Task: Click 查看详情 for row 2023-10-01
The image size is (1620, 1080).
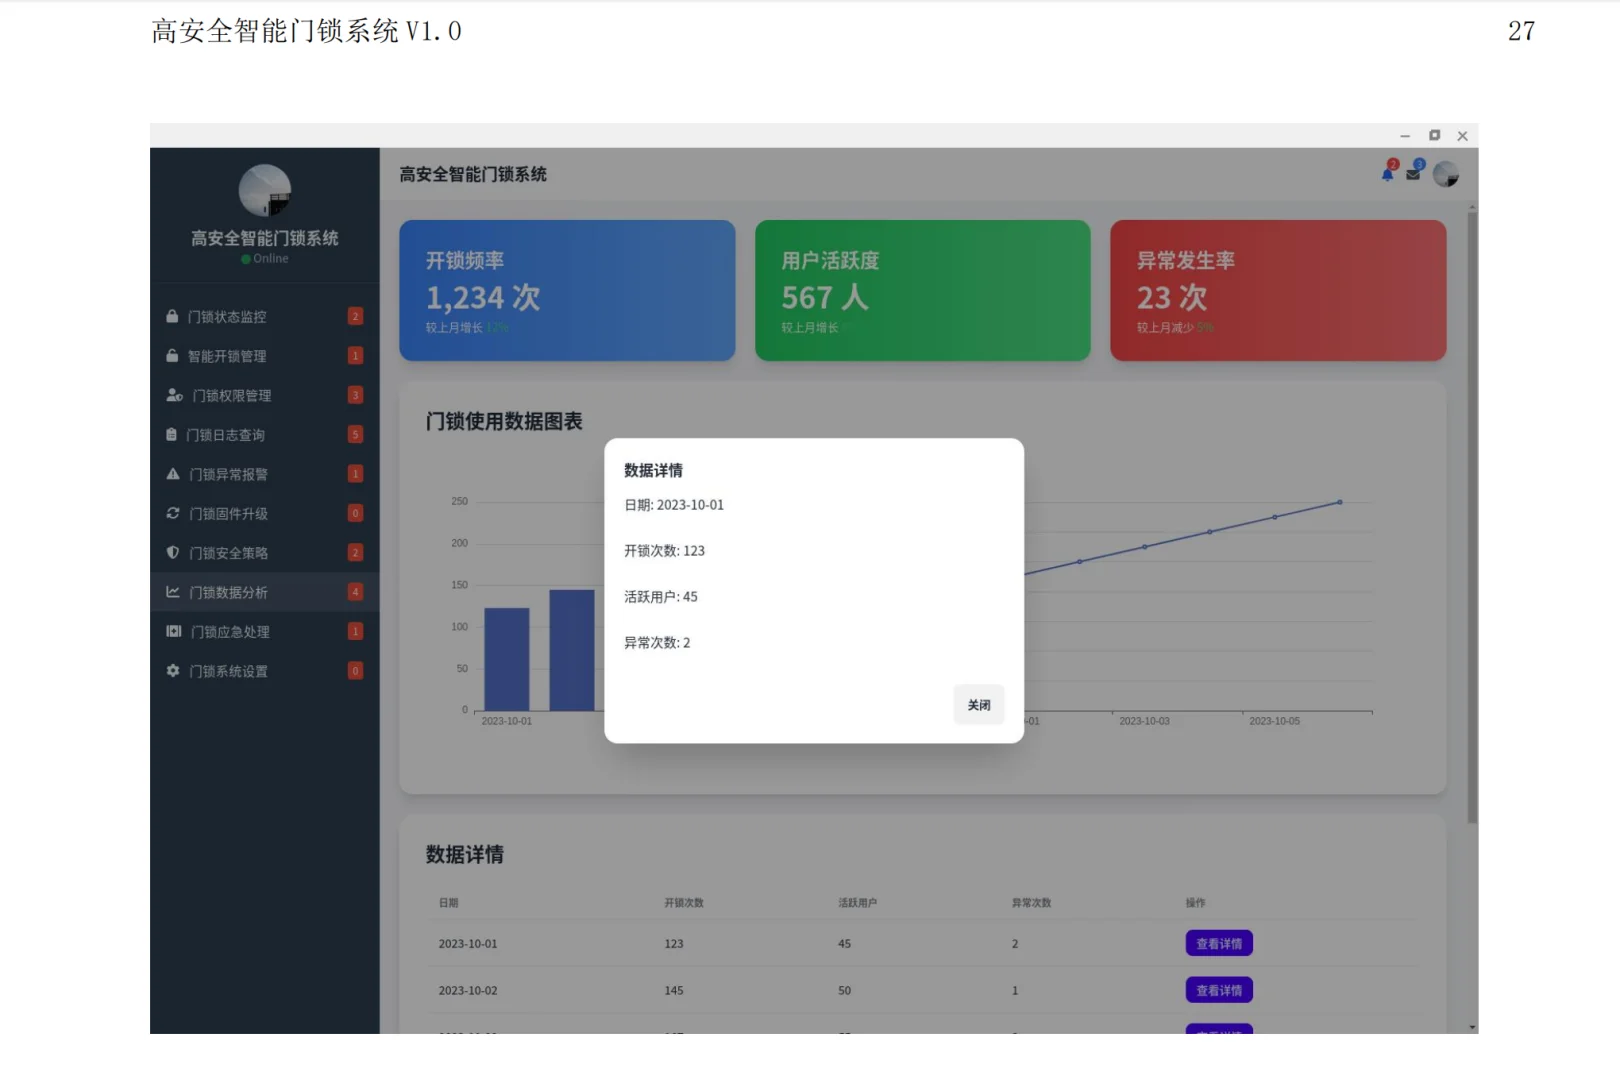Action: point(1218,942)
